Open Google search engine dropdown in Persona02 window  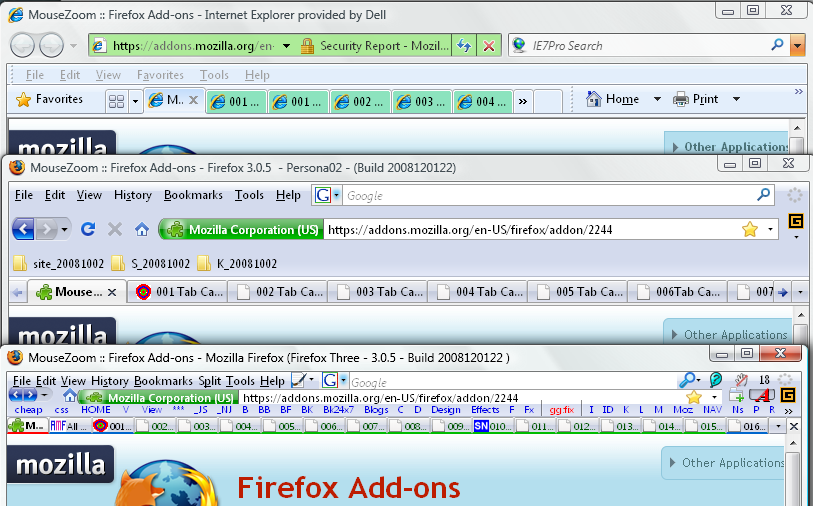(x=337, y=195)
